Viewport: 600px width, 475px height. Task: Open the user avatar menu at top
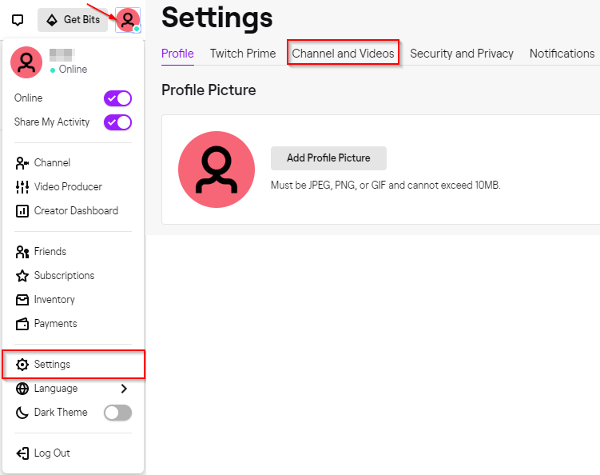coord(128,20)
